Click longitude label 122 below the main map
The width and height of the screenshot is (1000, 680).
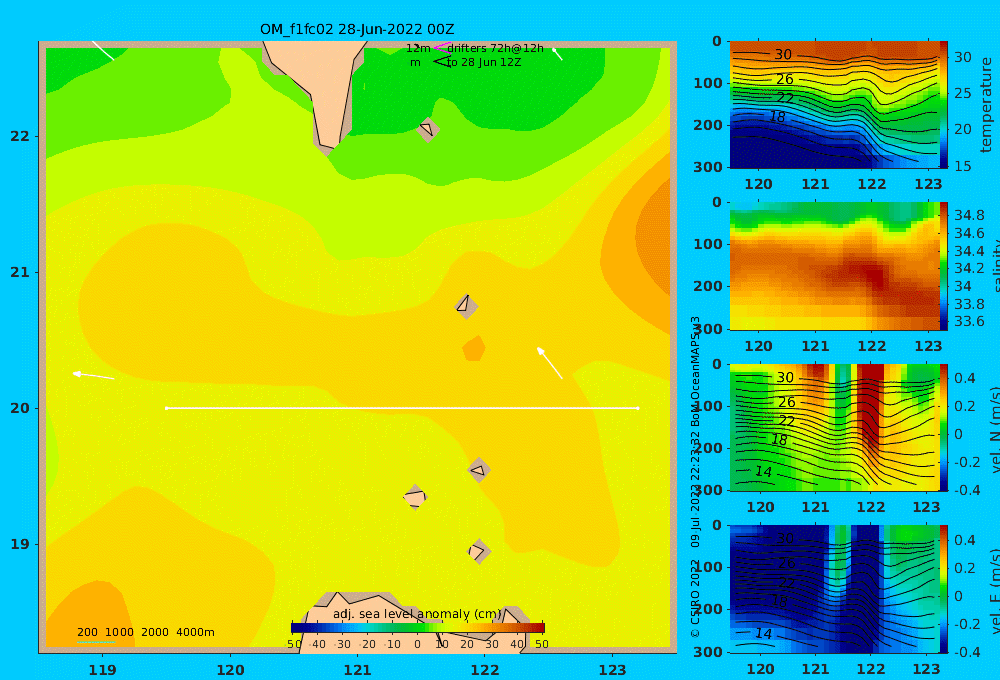pos(485,670)
